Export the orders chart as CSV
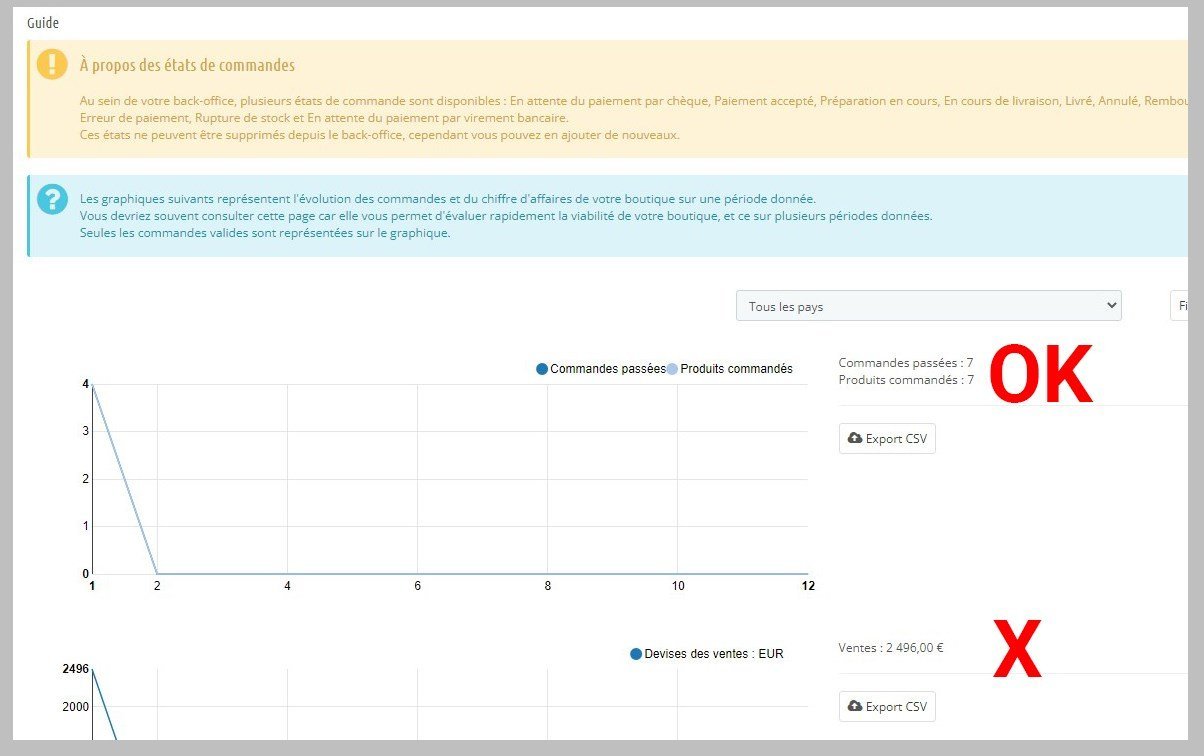Screen dimensions: 1204x756 pos(887,439)
